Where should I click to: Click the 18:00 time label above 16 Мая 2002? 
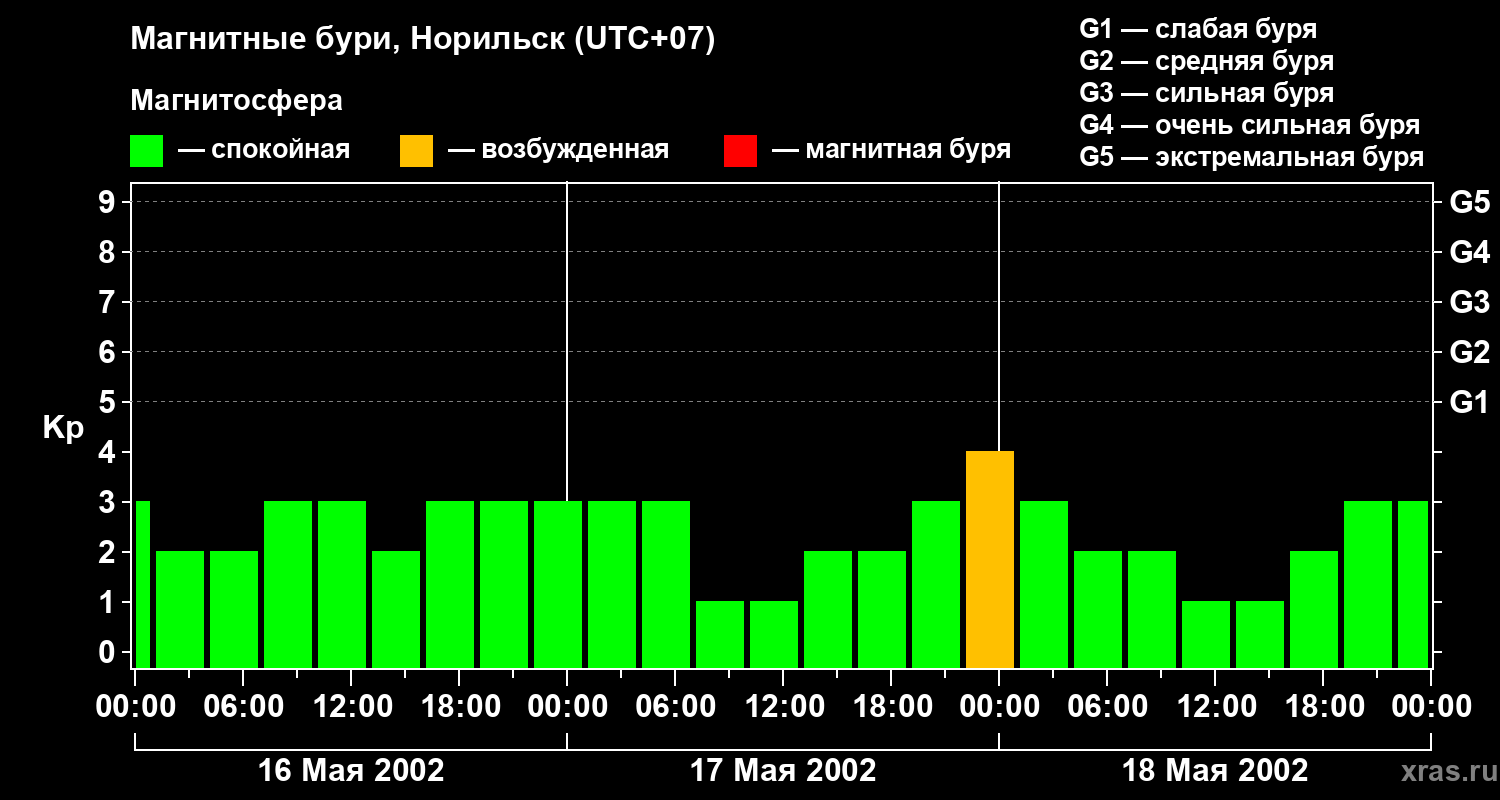pos(459,707)
